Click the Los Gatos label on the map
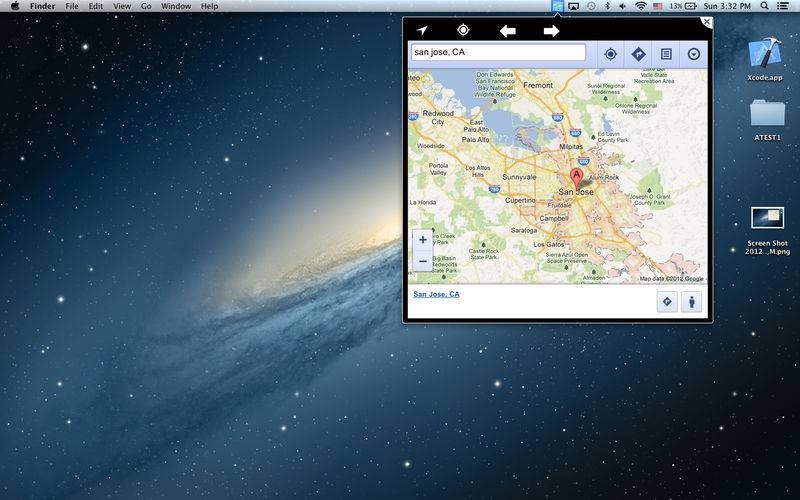Image resolution: width=800 pixels, height=500 pixels. (548, 244)
